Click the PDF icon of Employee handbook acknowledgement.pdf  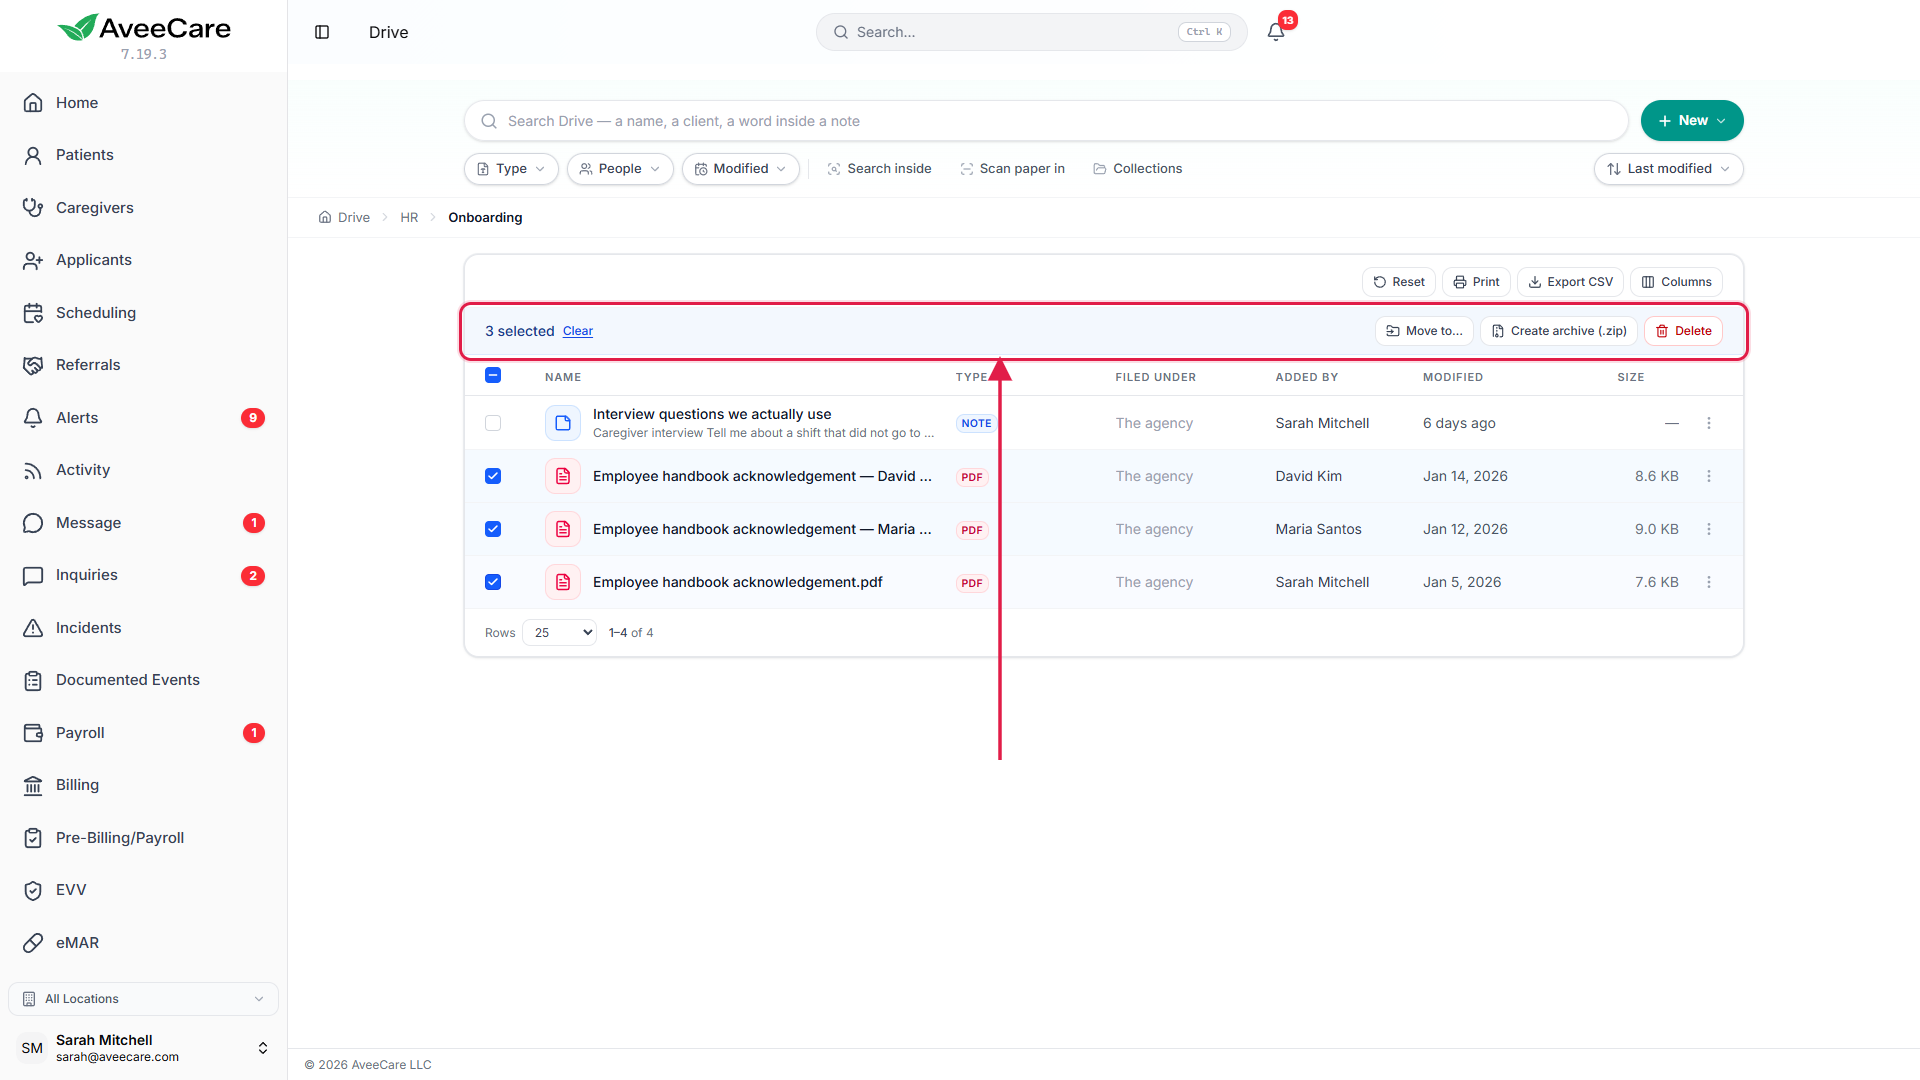pos(563,582)
